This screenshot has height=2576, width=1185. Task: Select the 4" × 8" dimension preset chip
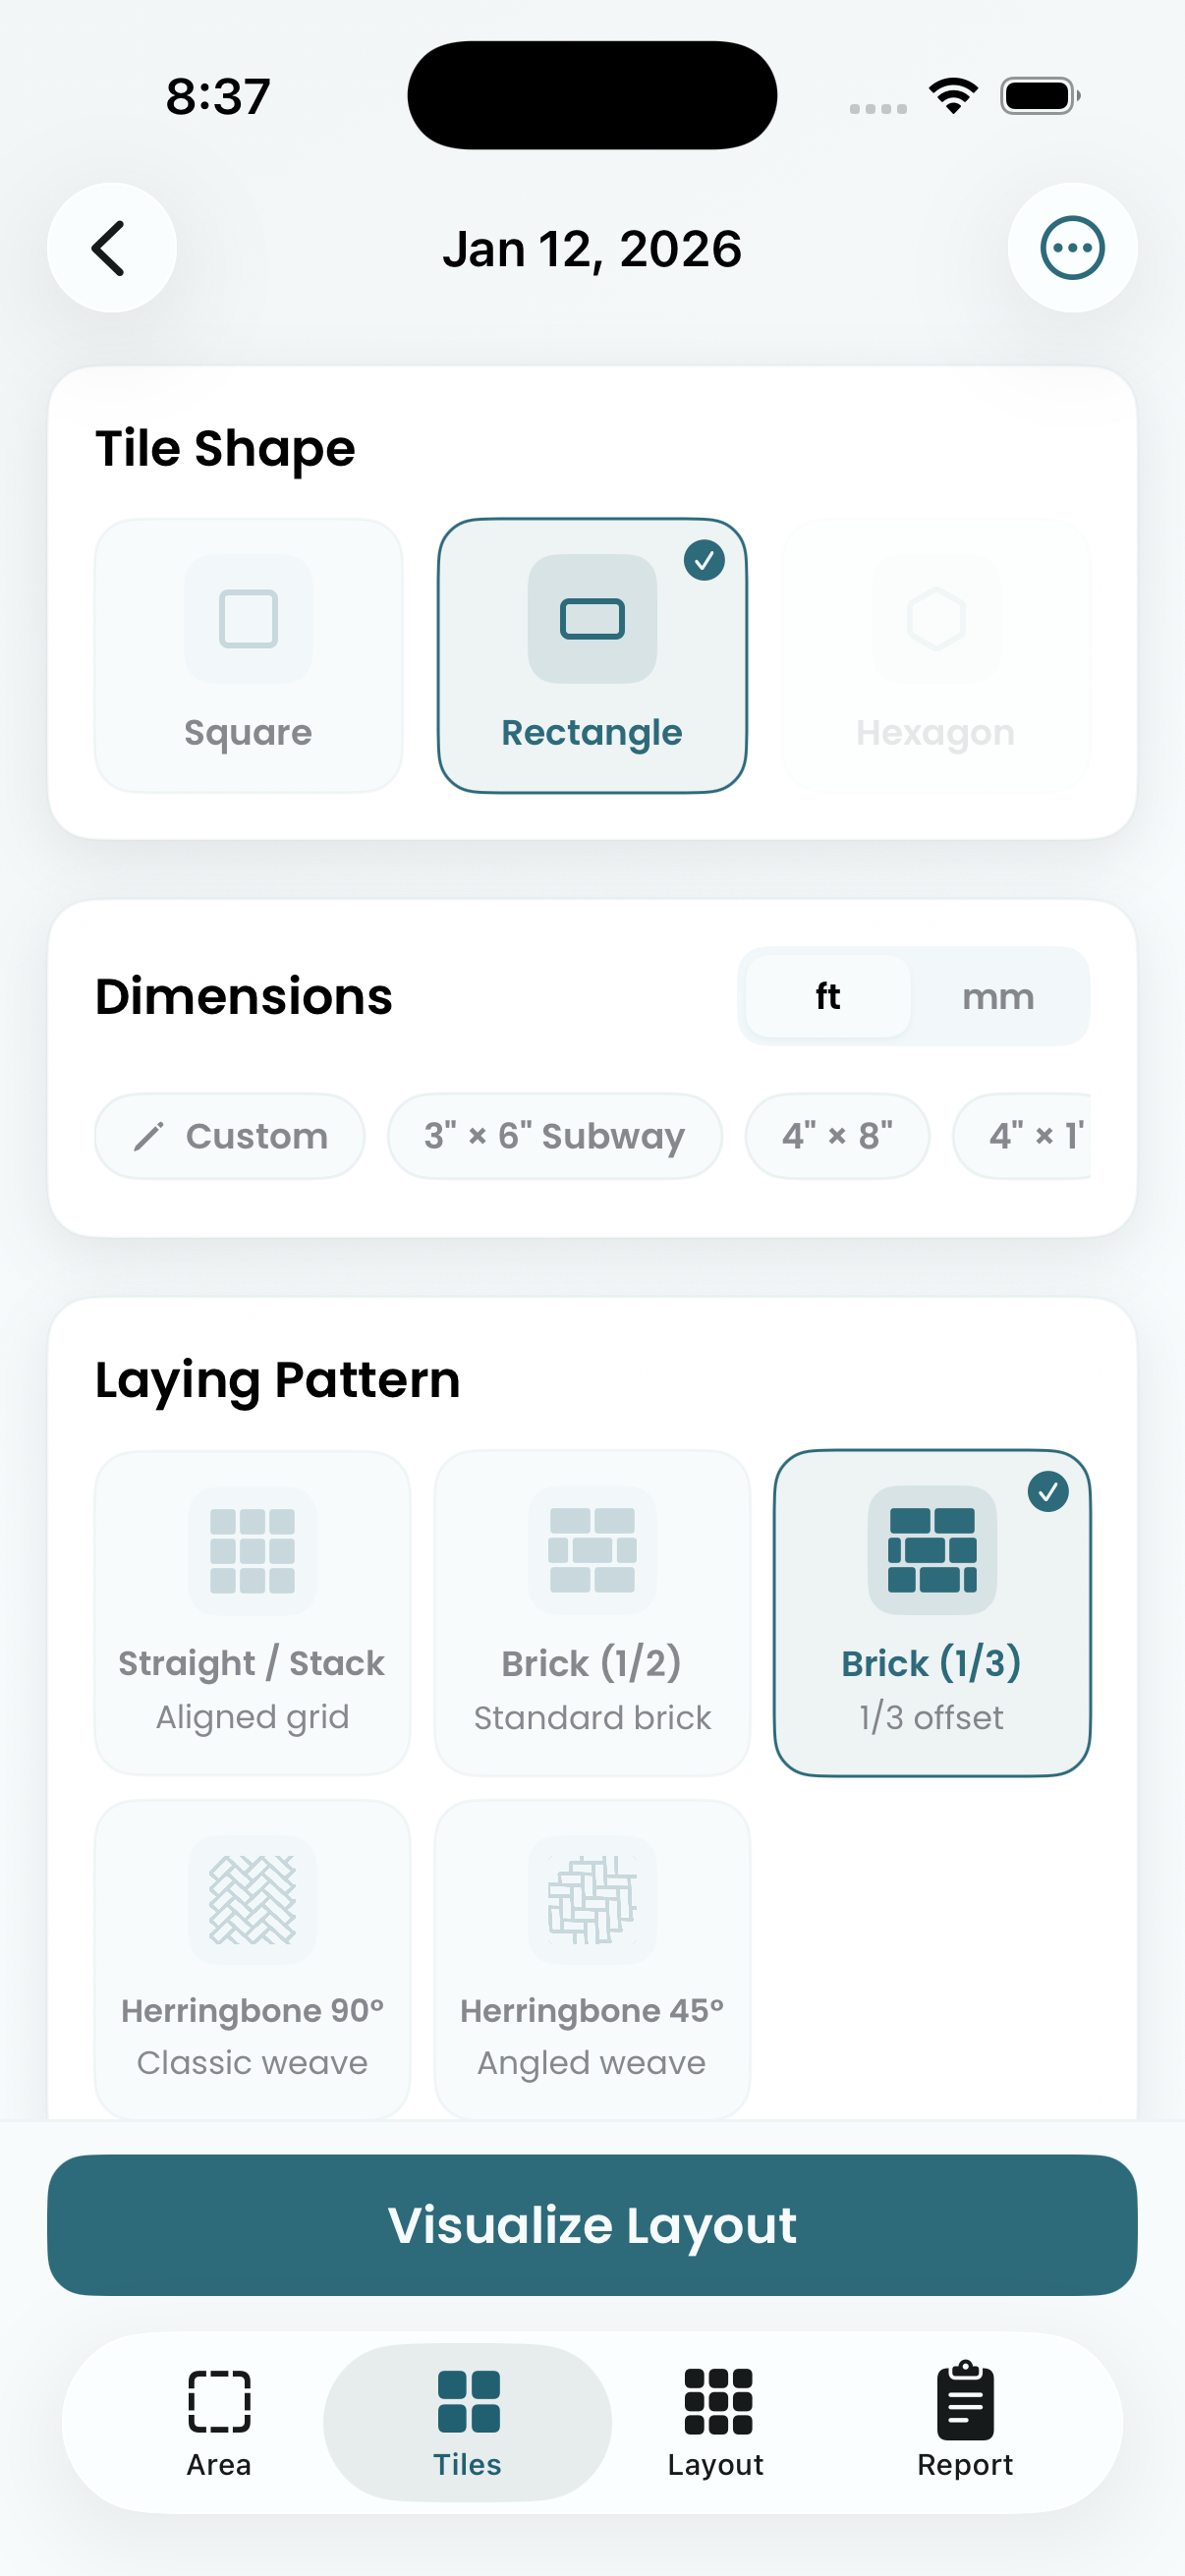tap(837, 1136)
